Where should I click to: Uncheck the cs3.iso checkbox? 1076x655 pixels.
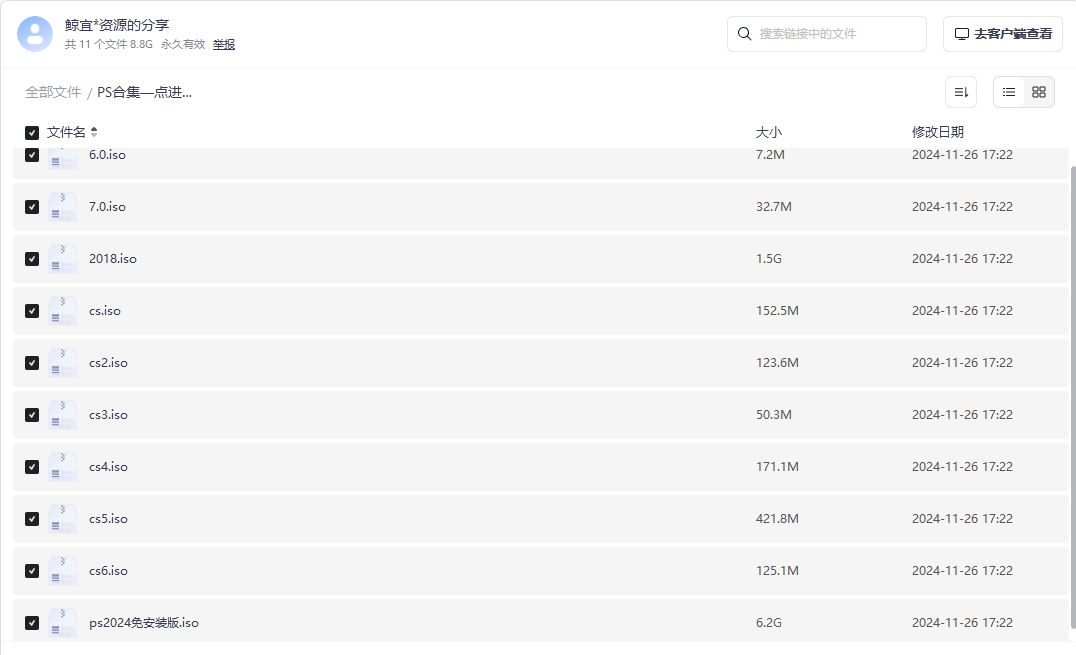[32, 415]
